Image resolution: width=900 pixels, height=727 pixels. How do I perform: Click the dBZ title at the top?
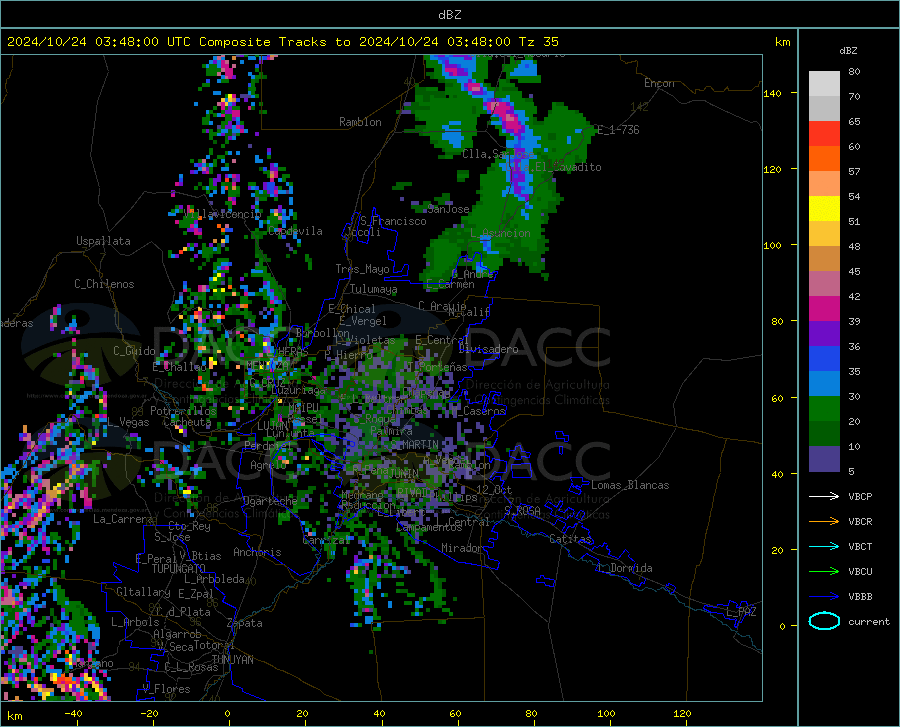pyautogui.click(x=449, y=15)
